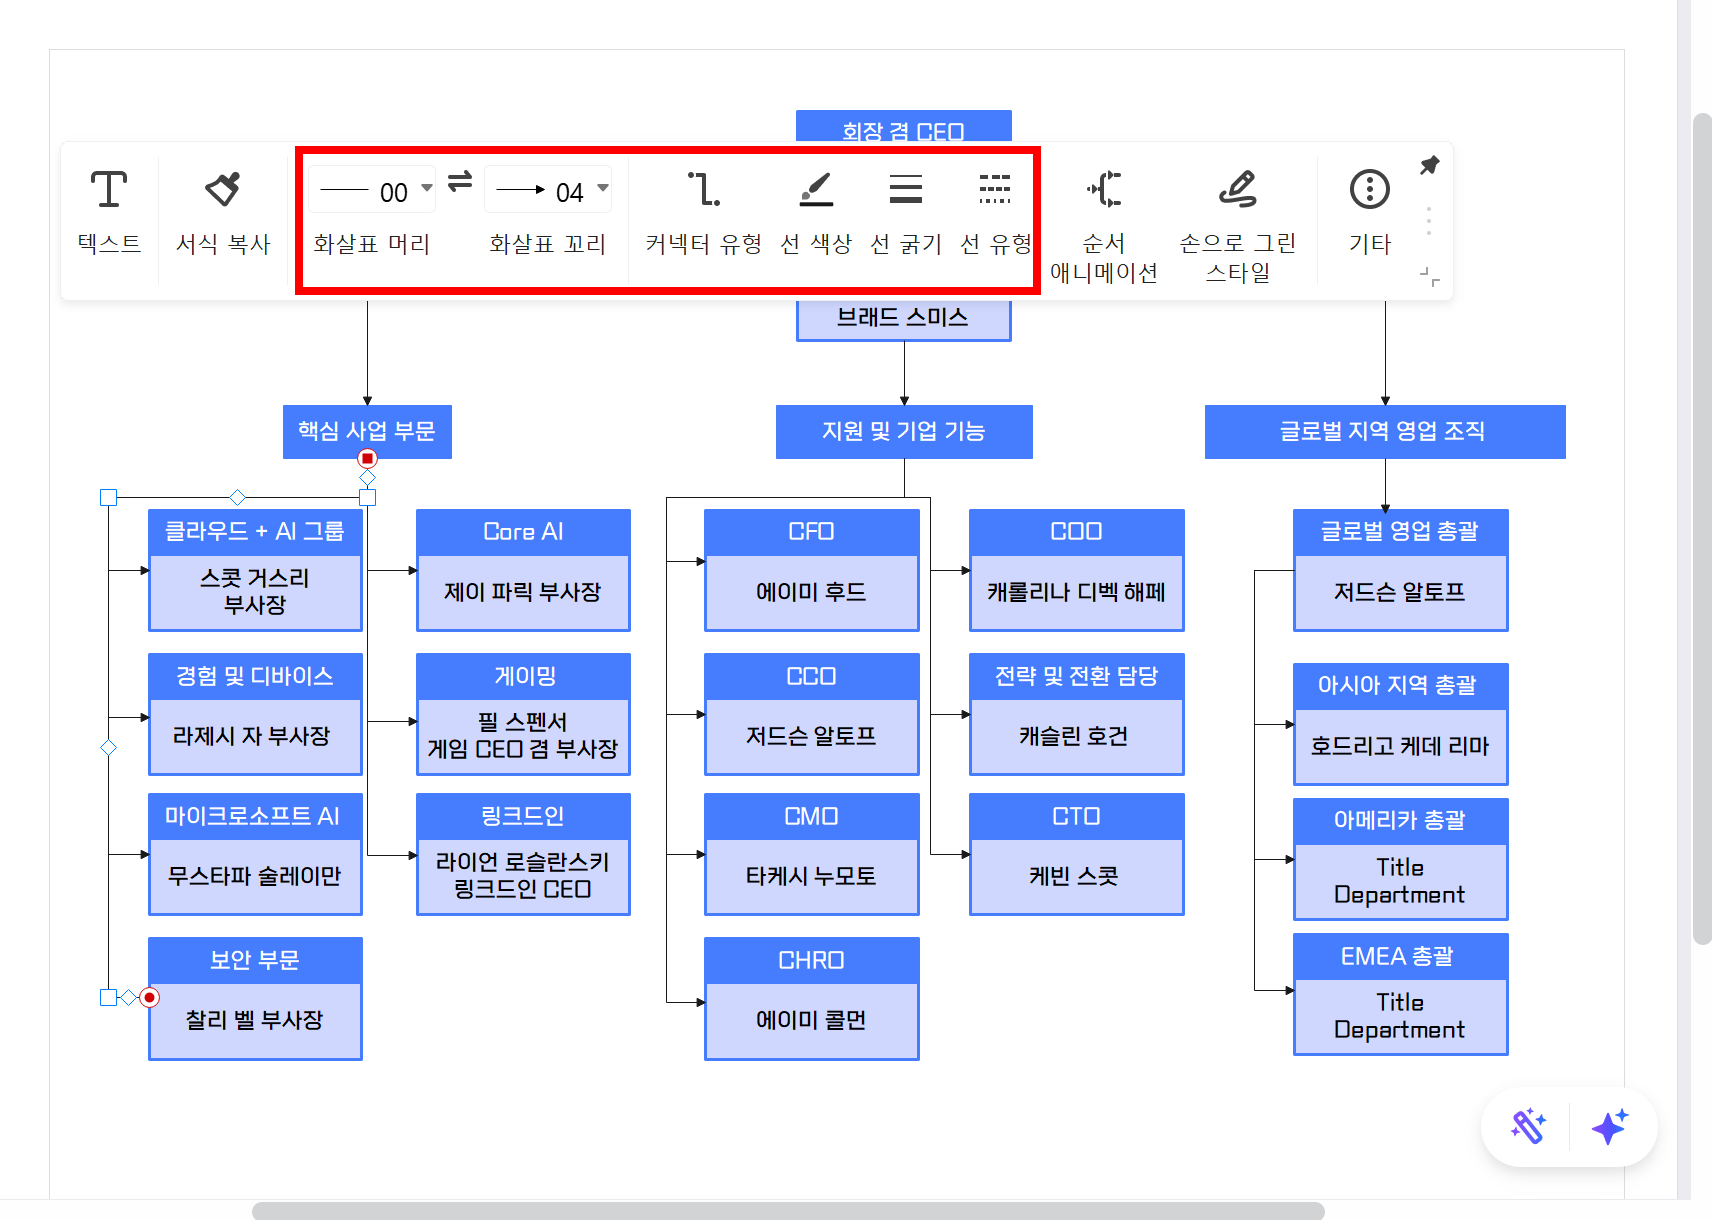Click the 에이미 콜먼 cell
1712x1220 pixels.
pyautogui.click(x=811, y=1020)
